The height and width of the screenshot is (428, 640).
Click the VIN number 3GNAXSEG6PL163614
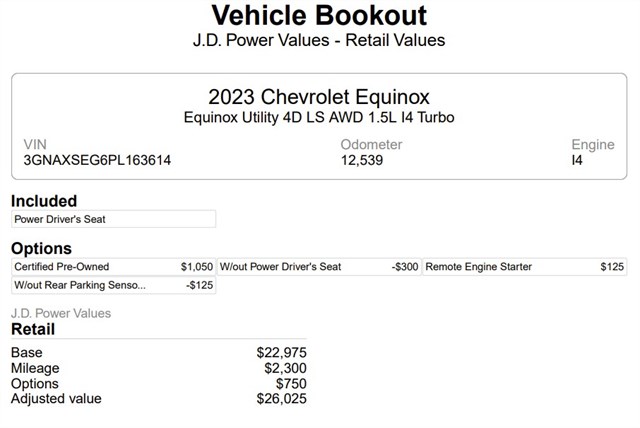pos(97,160)
